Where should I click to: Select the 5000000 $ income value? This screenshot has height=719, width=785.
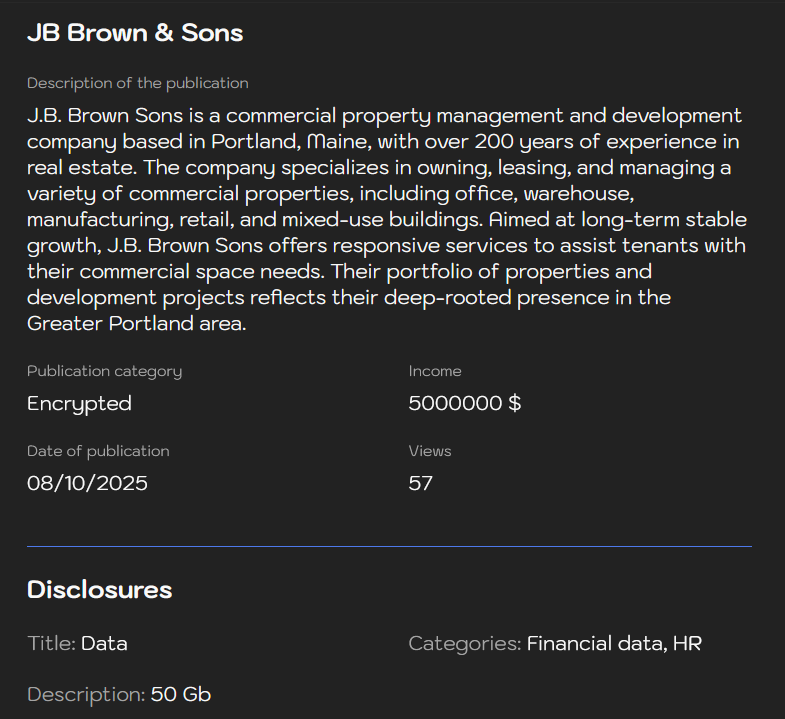pyautogui.click(x=465, y=404)
